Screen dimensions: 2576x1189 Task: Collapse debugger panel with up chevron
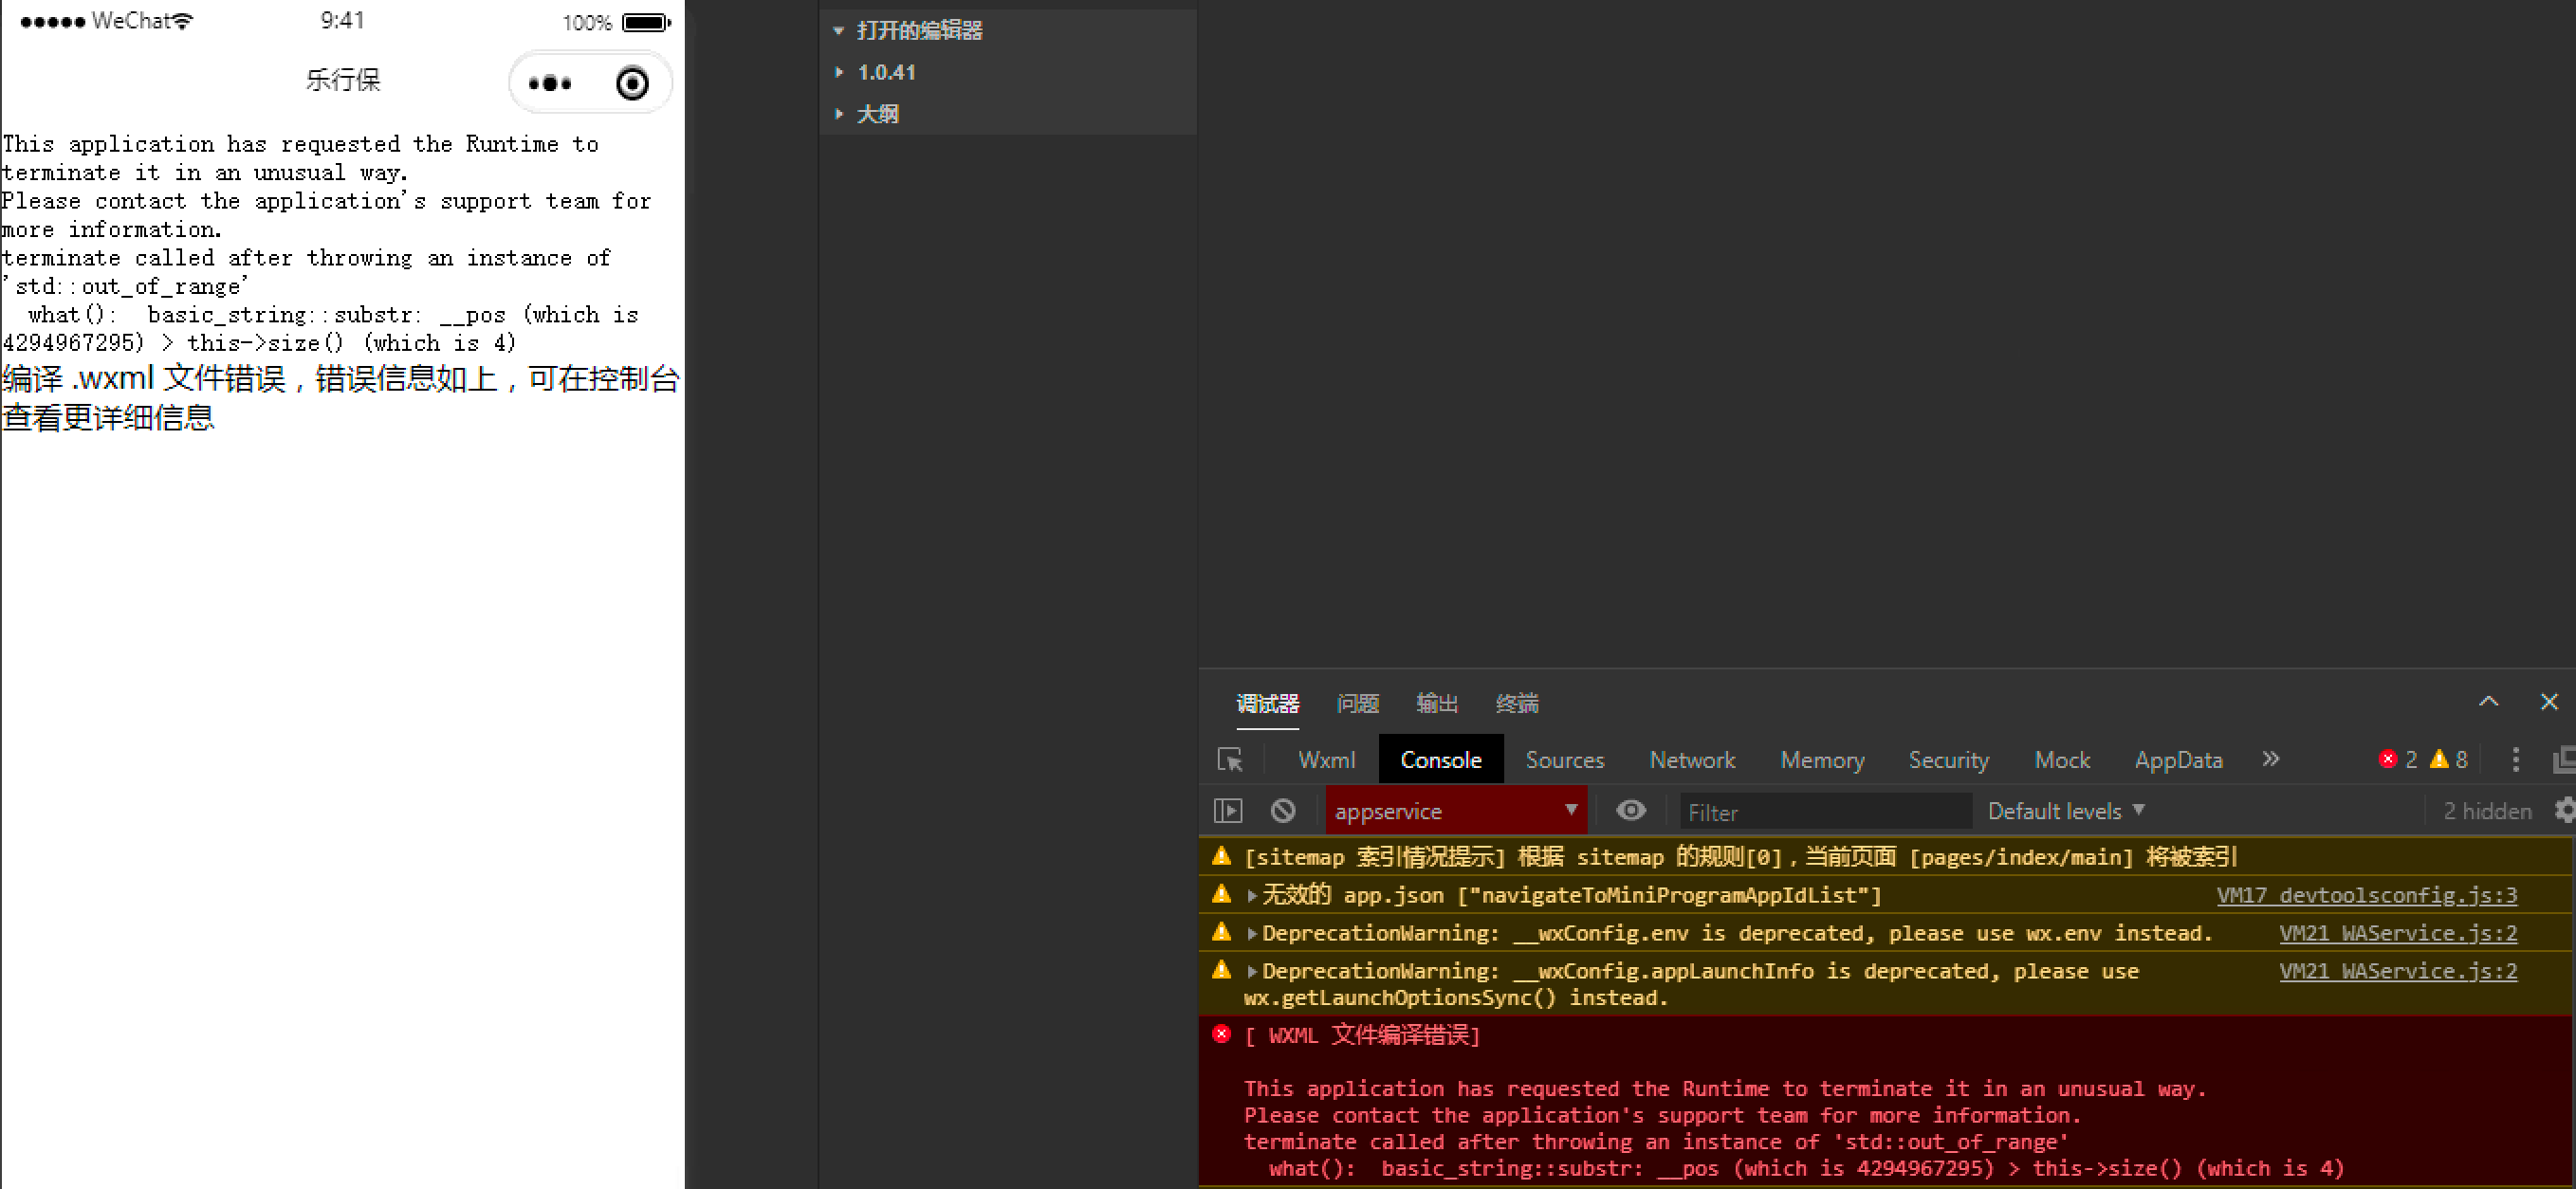[2488, 702]
